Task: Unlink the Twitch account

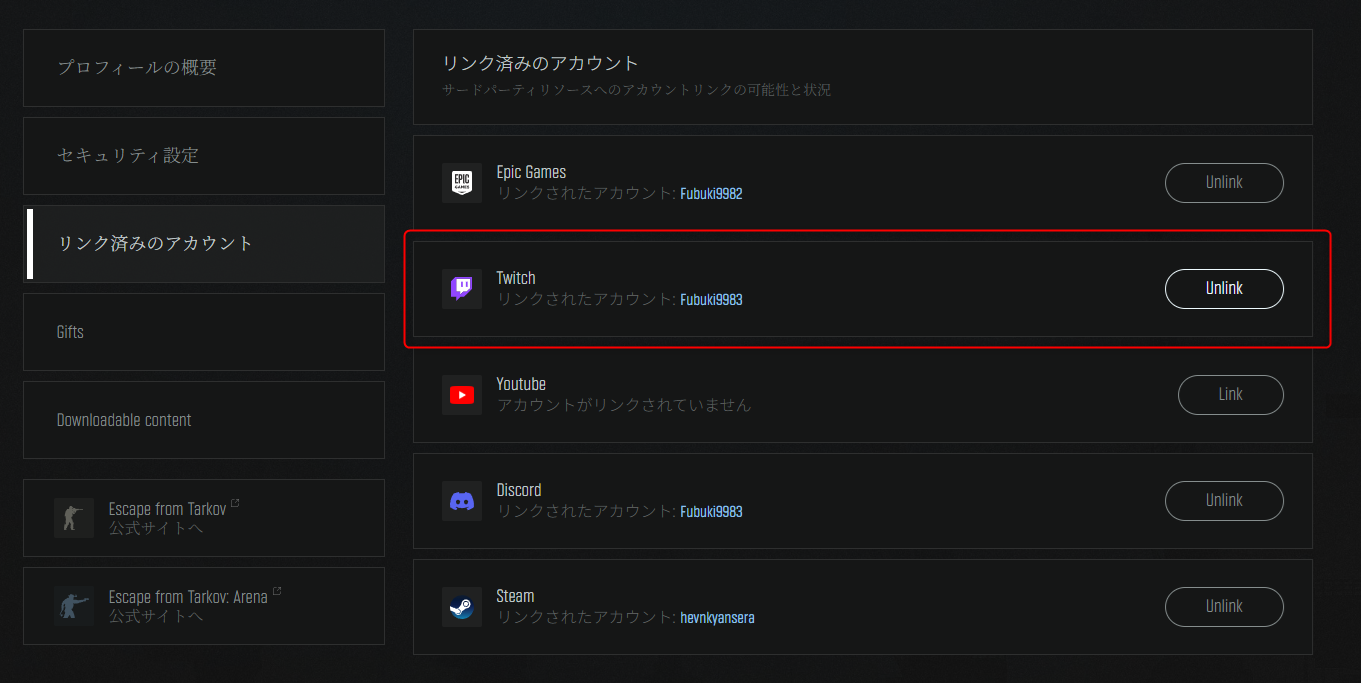Action: pyautogui.click(x=1223, y=289)
